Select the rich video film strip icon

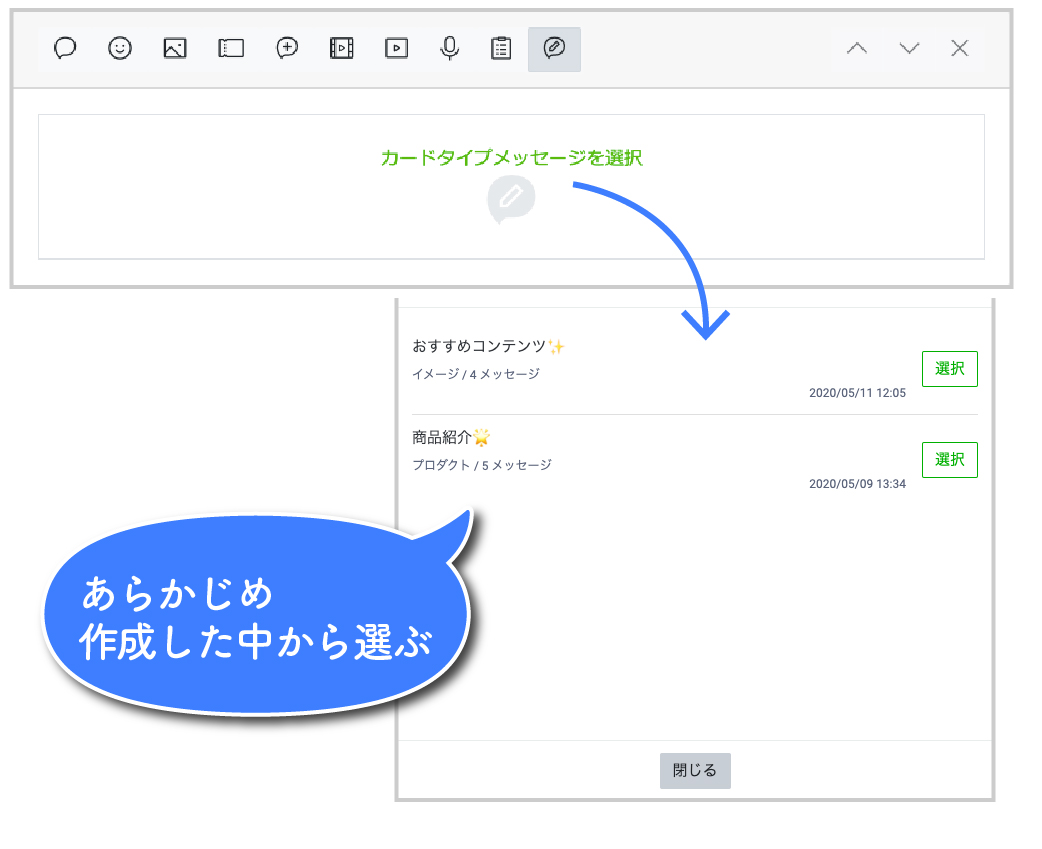click(x=342, y=48)
